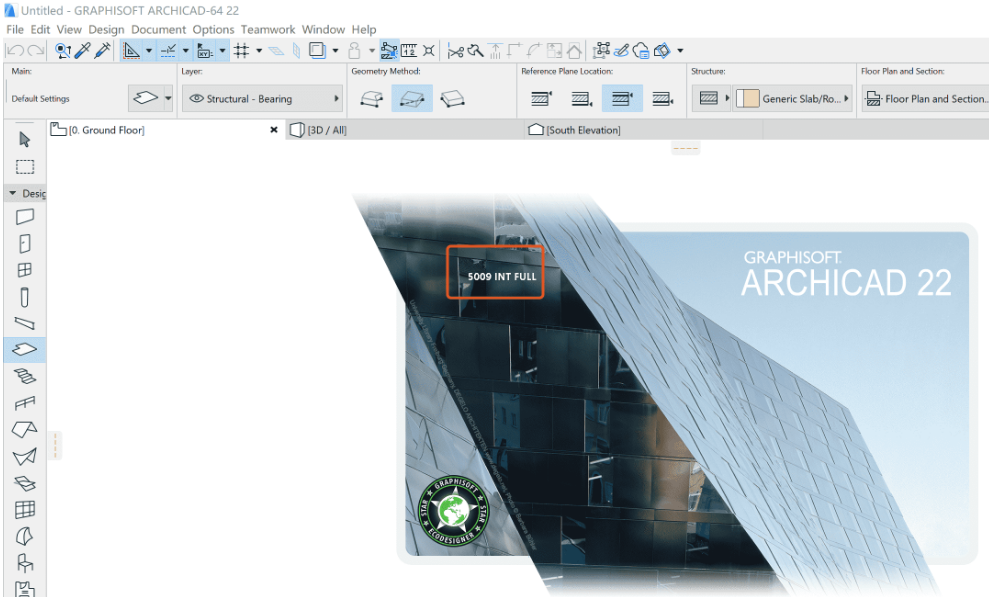Viewport: 989px width, 597px height.
Task: Select the Rectangular geometry method
Action: (412, 98)
